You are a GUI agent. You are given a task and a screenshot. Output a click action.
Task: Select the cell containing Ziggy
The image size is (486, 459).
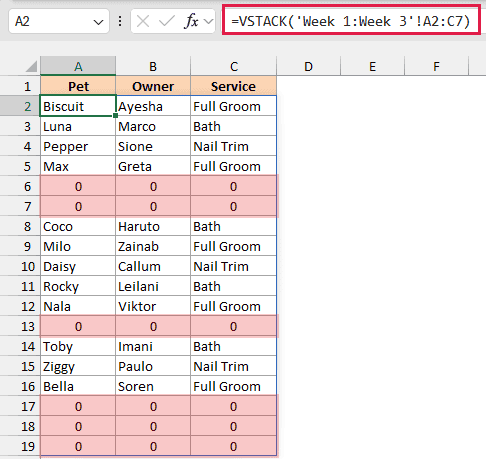click(78, 366)
